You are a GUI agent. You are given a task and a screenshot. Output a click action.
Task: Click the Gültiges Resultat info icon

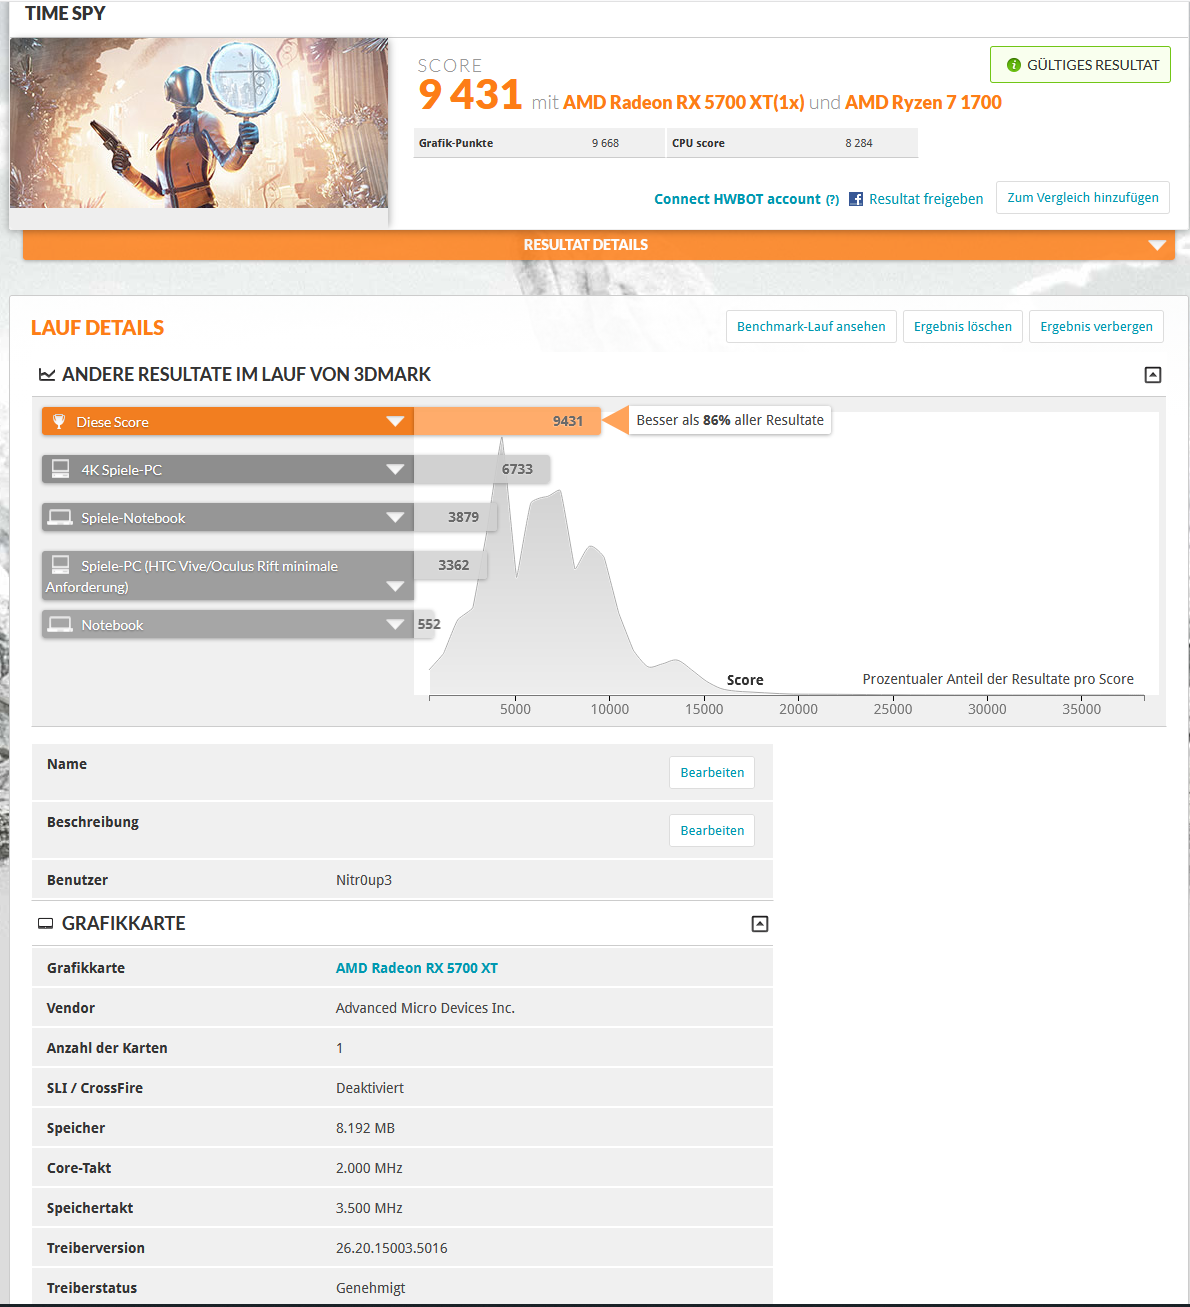point(1014,65)
